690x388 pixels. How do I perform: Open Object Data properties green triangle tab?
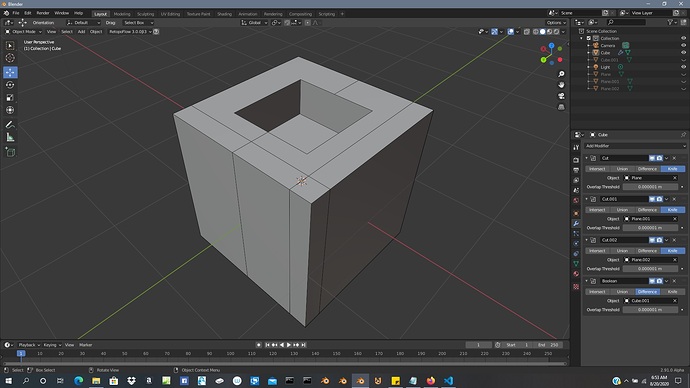coord(576,264)
